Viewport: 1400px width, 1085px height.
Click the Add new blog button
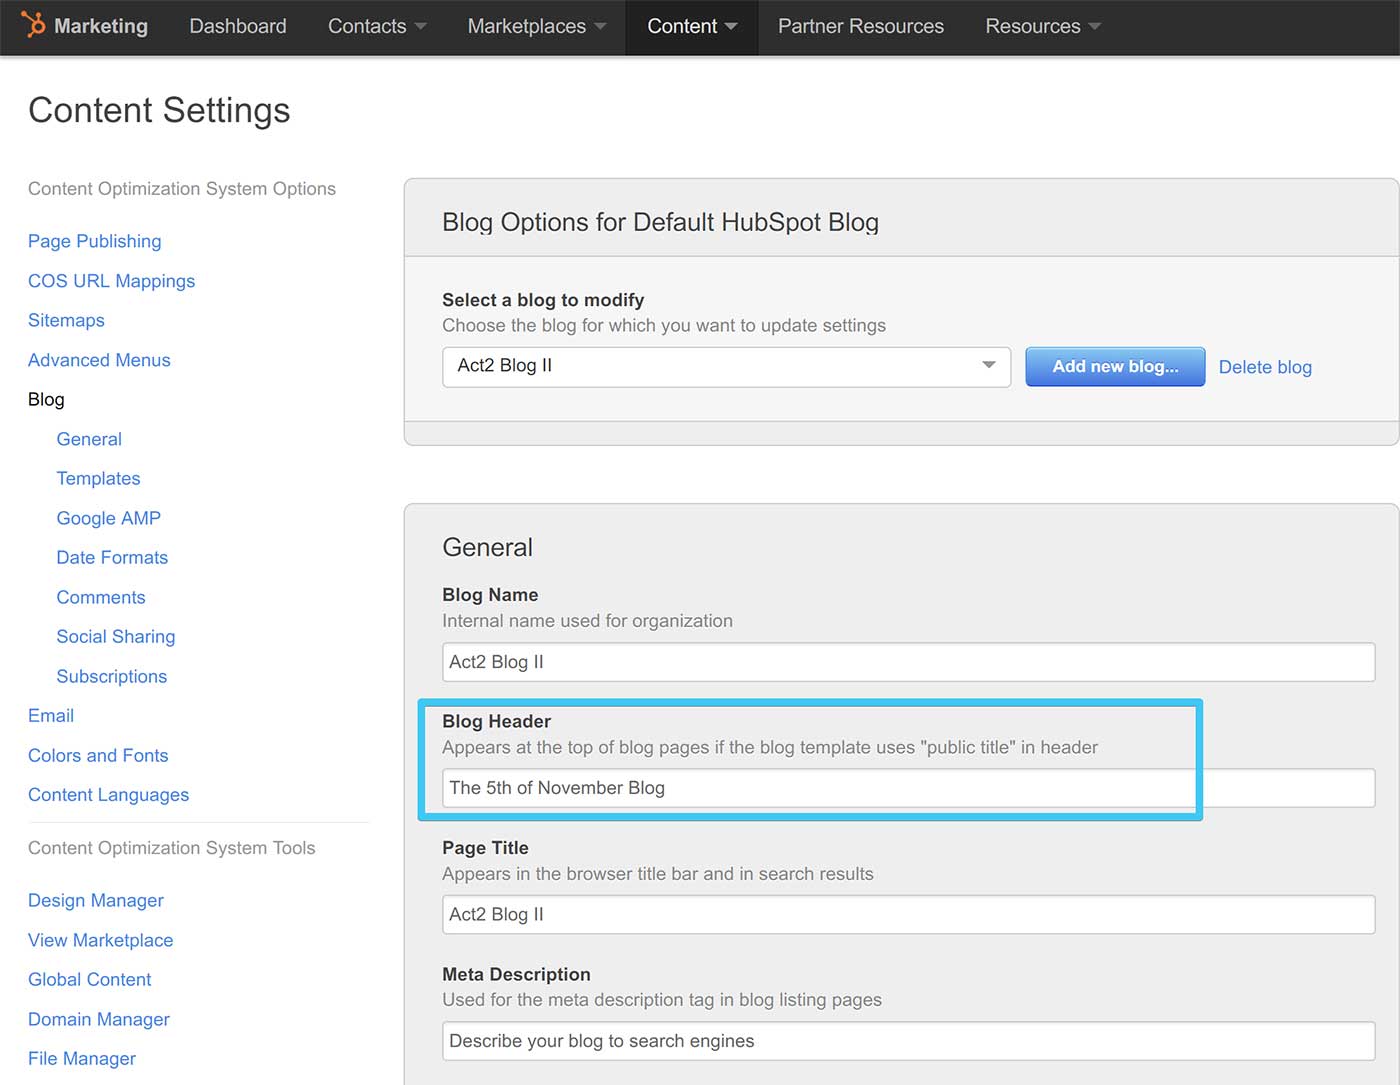point(1114,366)
